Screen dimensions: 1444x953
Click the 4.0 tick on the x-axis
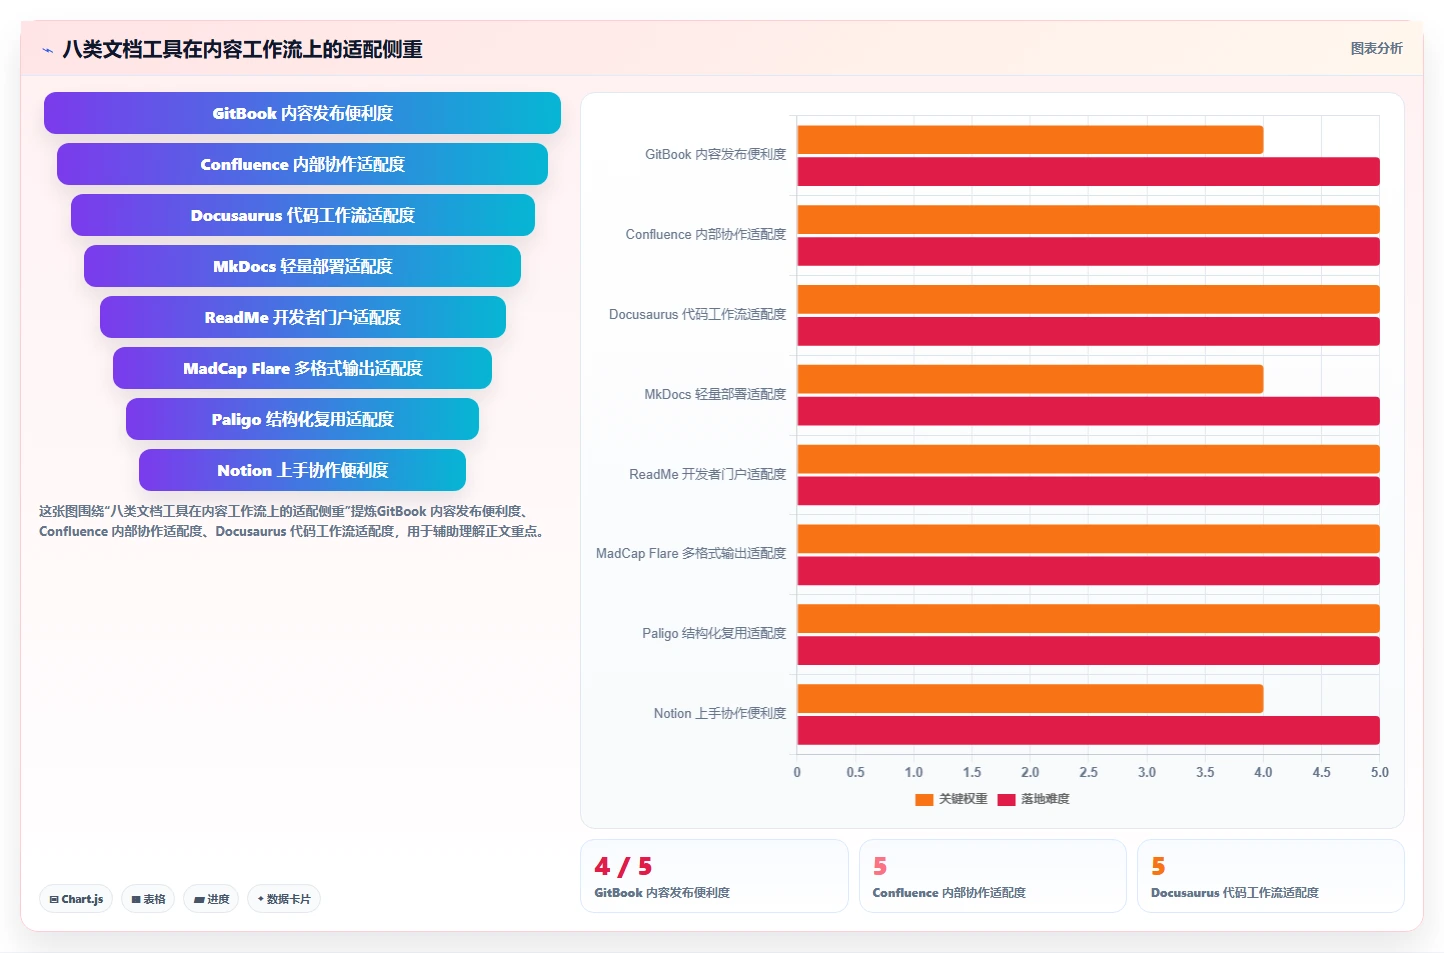tap(1263, 773)
